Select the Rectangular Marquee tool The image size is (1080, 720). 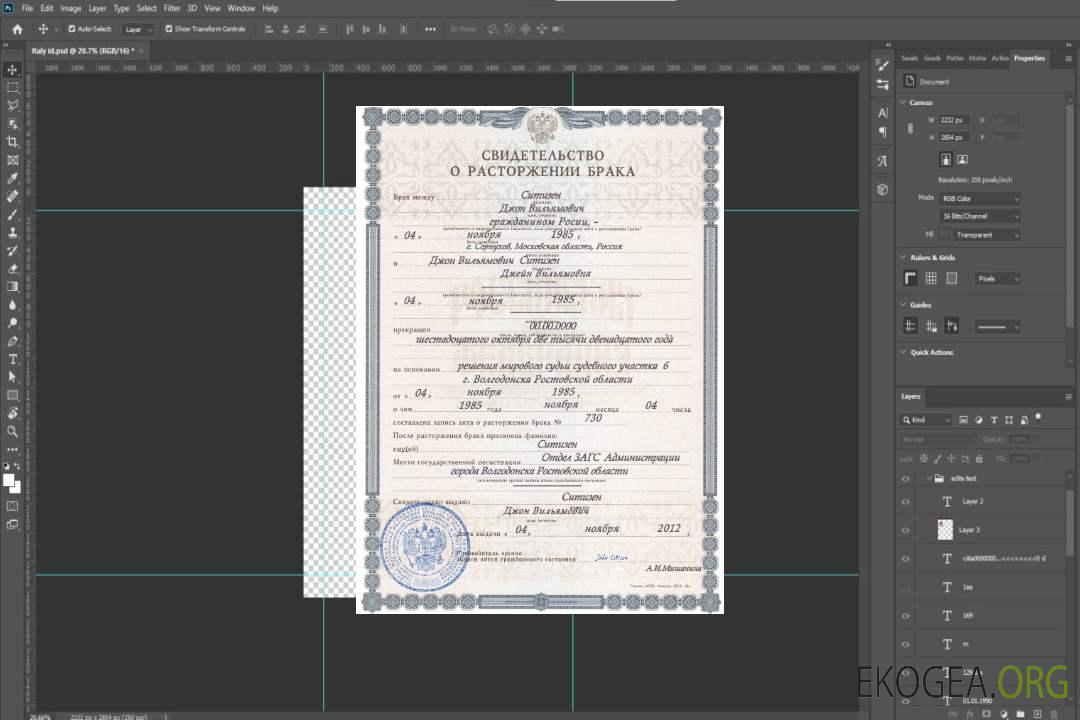tap(12, 88)
